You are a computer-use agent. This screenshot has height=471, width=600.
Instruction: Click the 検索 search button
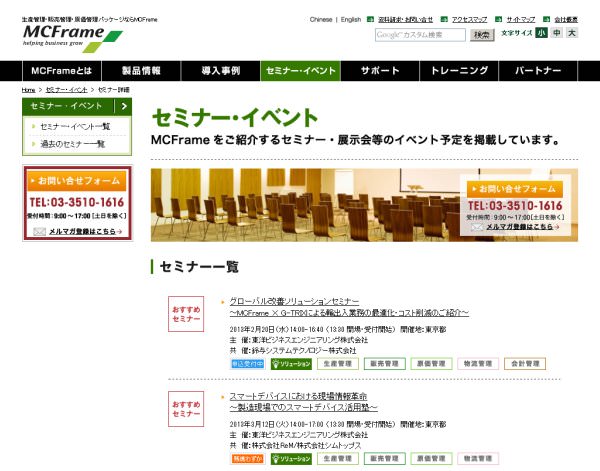click(482, 35)
